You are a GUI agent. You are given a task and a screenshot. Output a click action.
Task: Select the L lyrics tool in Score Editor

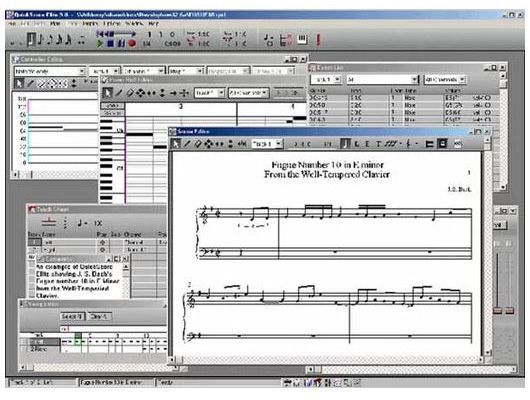click(x=357, y=144)
